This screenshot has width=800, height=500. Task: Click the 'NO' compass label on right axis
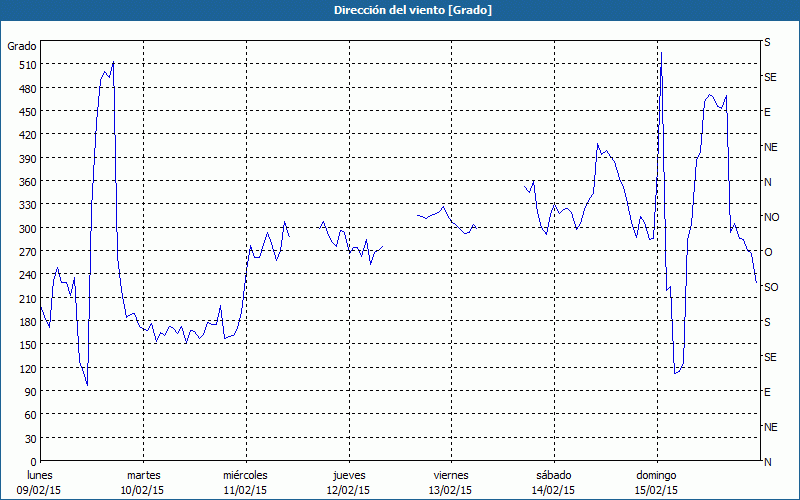click(x=771, y=217)
